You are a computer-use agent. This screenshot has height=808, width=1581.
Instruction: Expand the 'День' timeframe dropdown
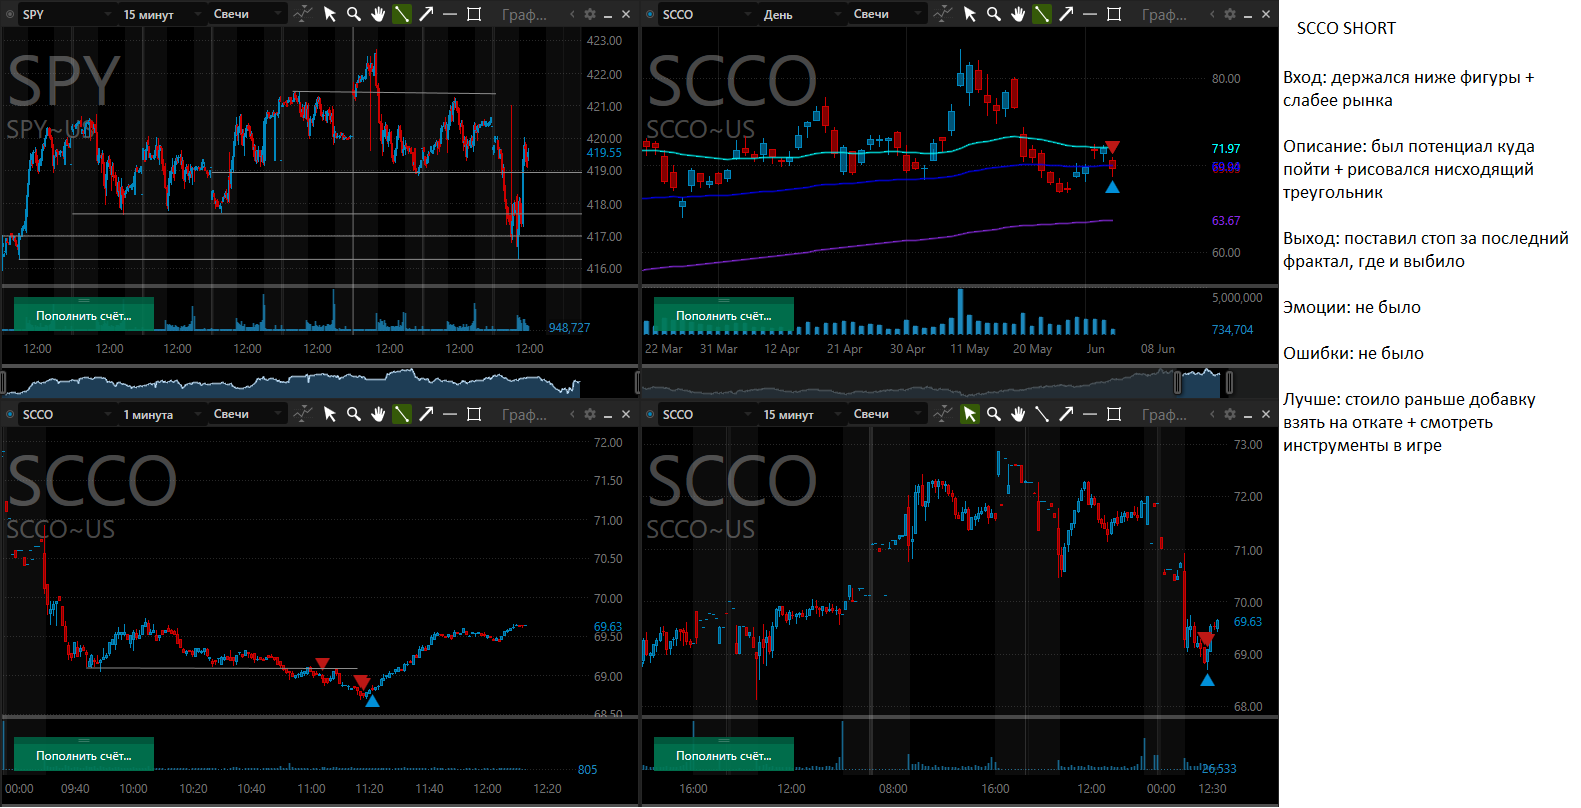(800, 15)
